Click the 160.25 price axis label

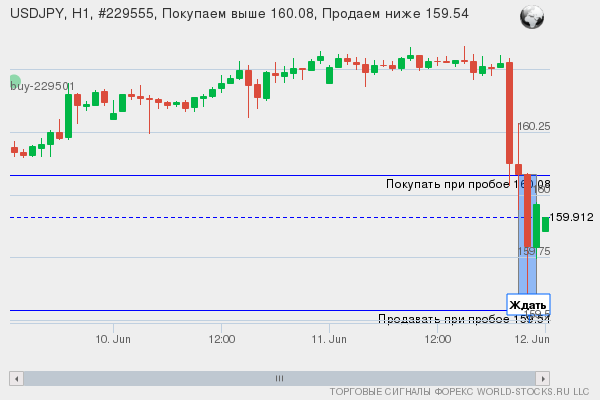tap(534, 126)
